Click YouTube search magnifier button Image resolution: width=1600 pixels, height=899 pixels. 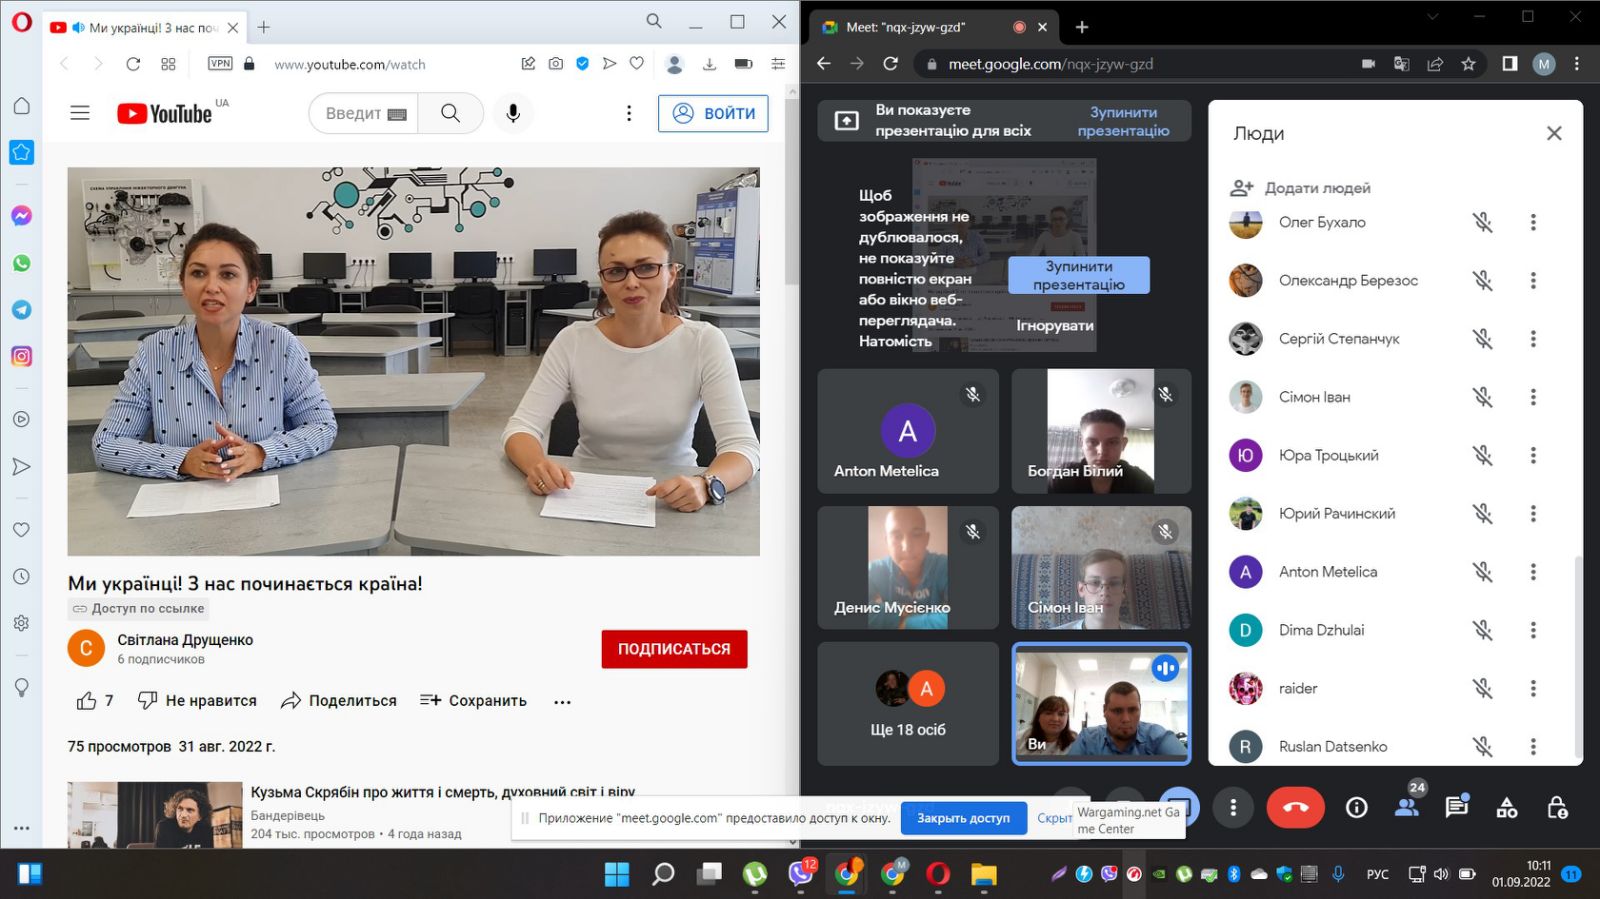451,113
